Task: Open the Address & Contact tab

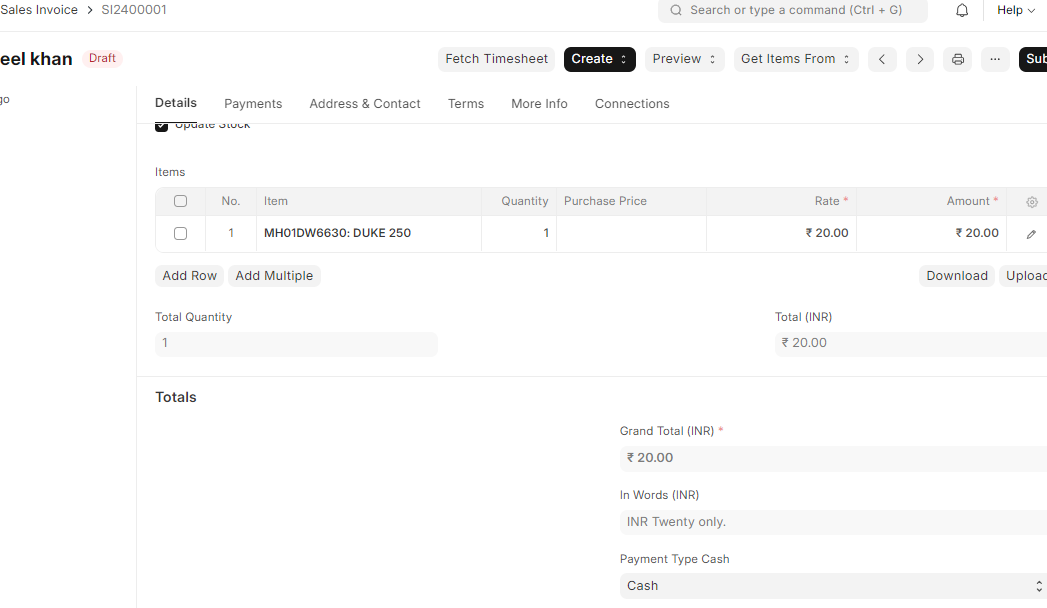Action: (x=365, y=103)
